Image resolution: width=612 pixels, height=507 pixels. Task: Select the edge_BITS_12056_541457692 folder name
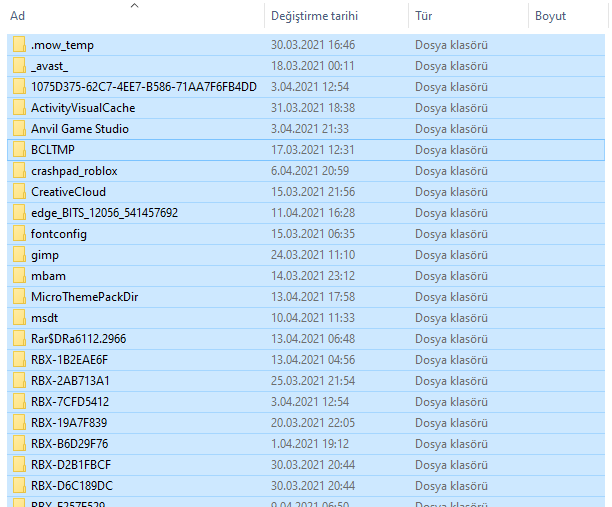[x=104, y=213]
